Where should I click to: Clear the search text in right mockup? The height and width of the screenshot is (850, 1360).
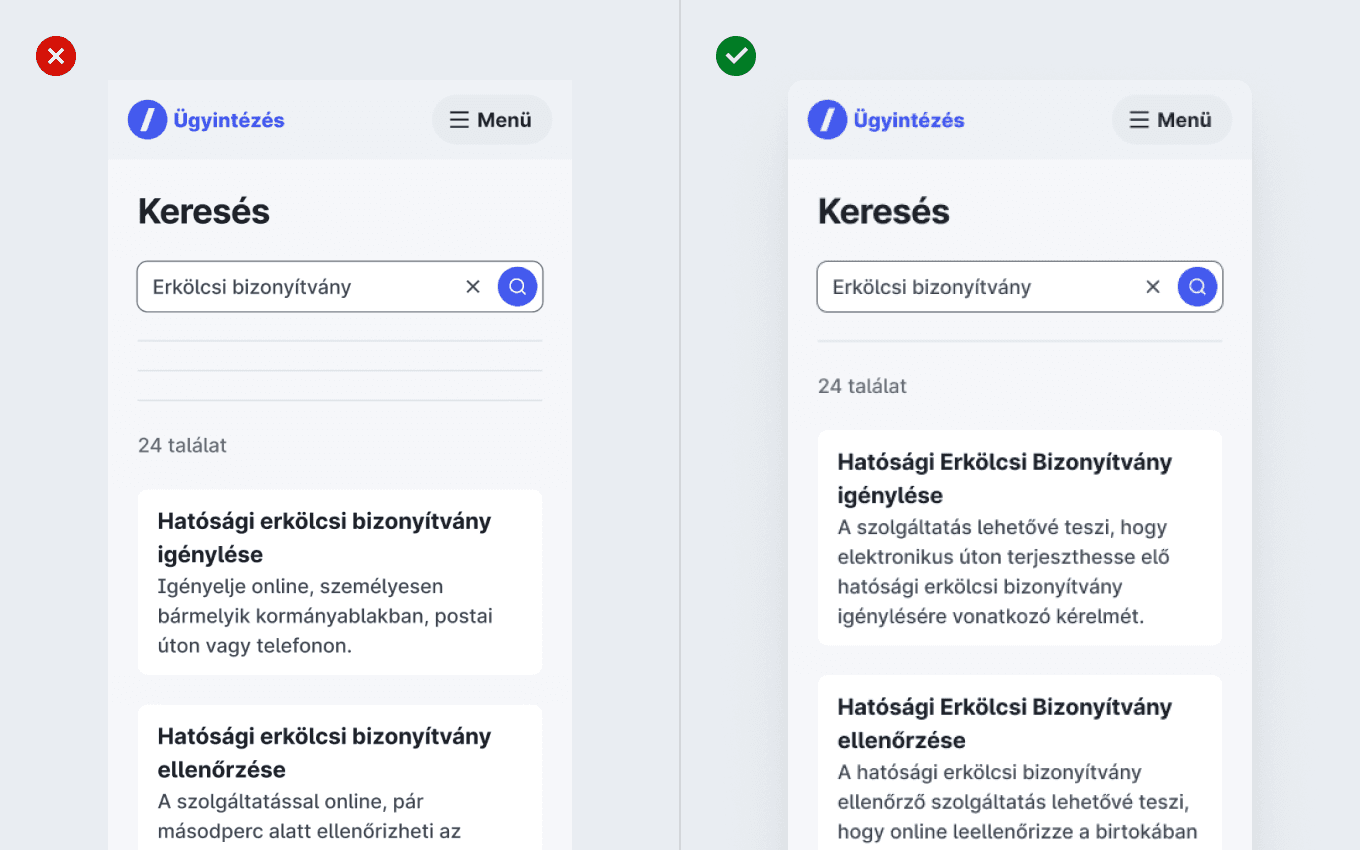coord(1153,287)
